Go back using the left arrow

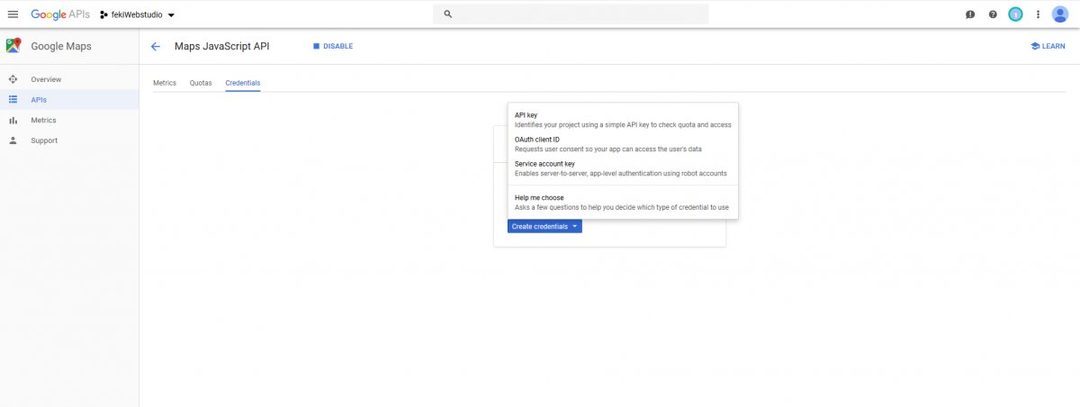[x=155, y=46]
